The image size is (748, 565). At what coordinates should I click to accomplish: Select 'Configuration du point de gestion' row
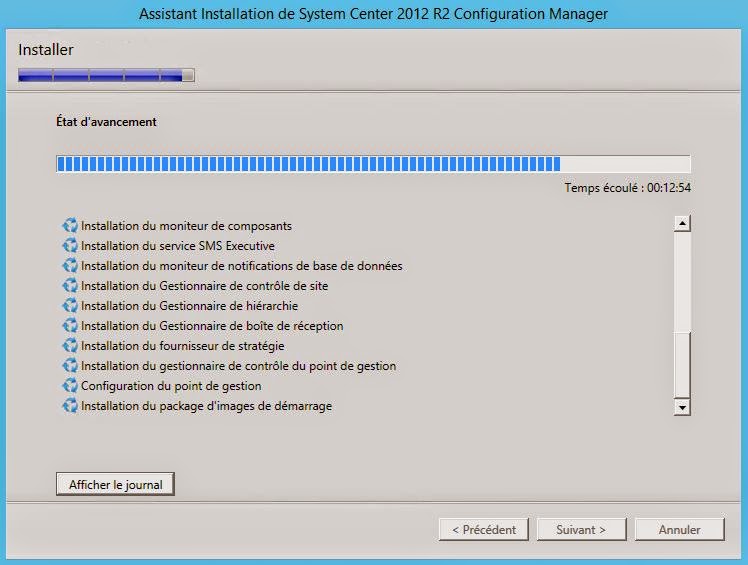(x=171, y=386)
